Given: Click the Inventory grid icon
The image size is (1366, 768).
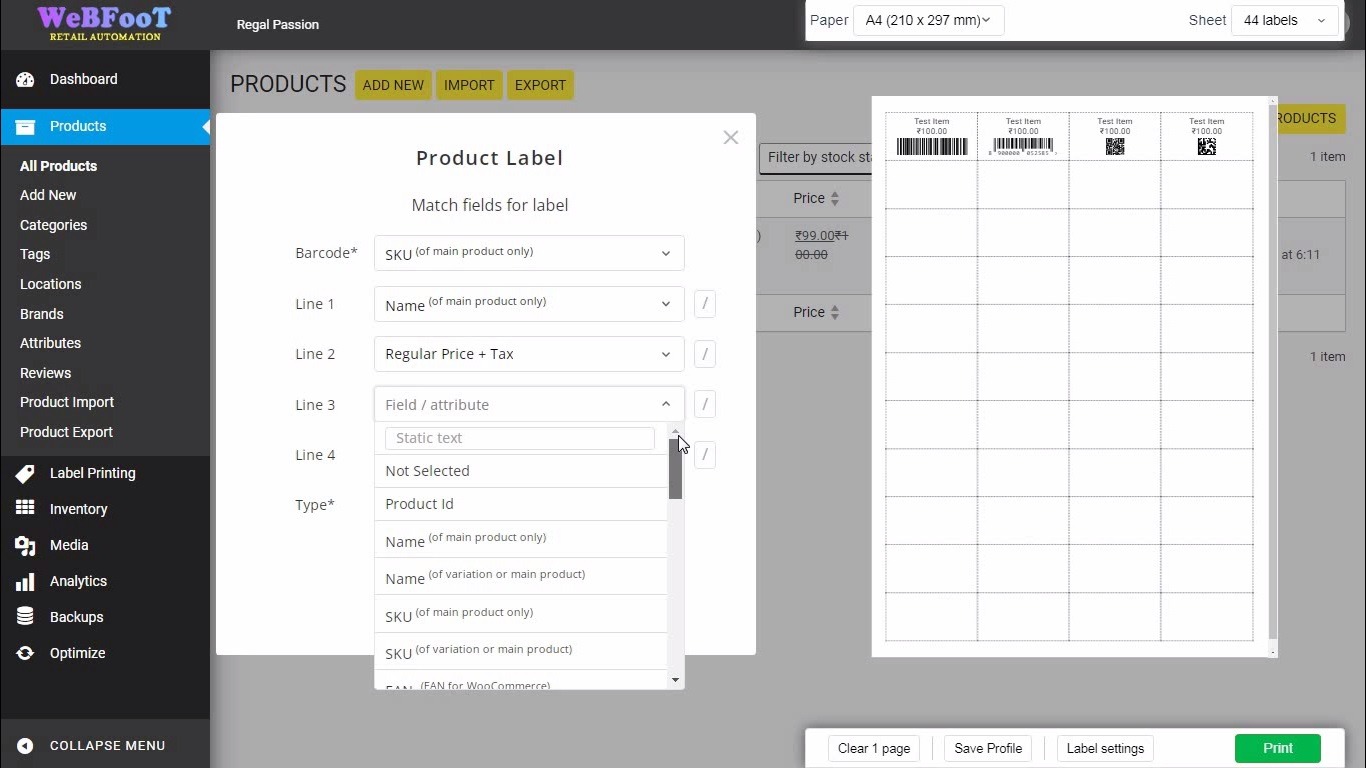Looking at the screenshot, I should click(x=25, y=509).
